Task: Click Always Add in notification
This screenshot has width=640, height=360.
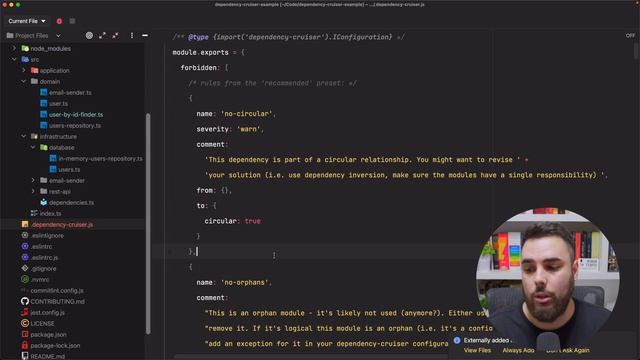Action: pos(518,351)
